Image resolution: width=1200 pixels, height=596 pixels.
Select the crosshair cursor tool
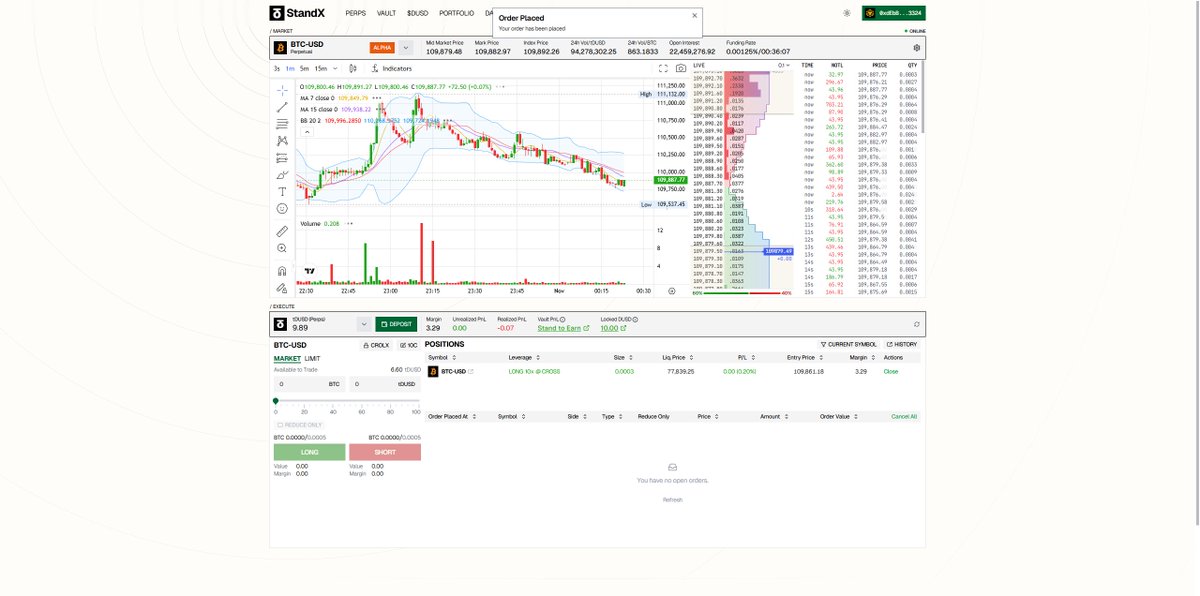[282, 90]
